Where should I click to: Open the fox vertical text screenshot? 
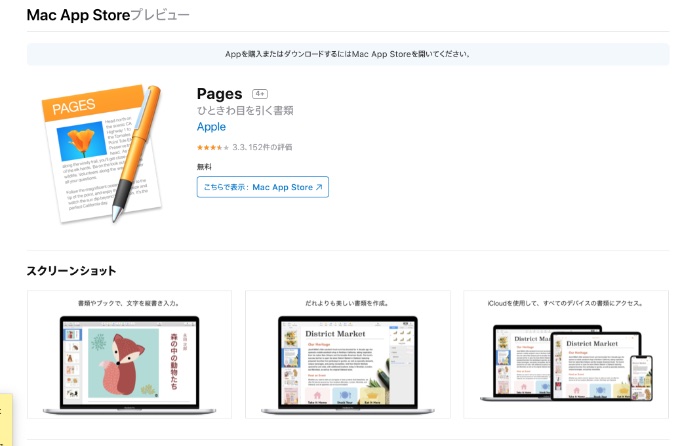(129, 354)
